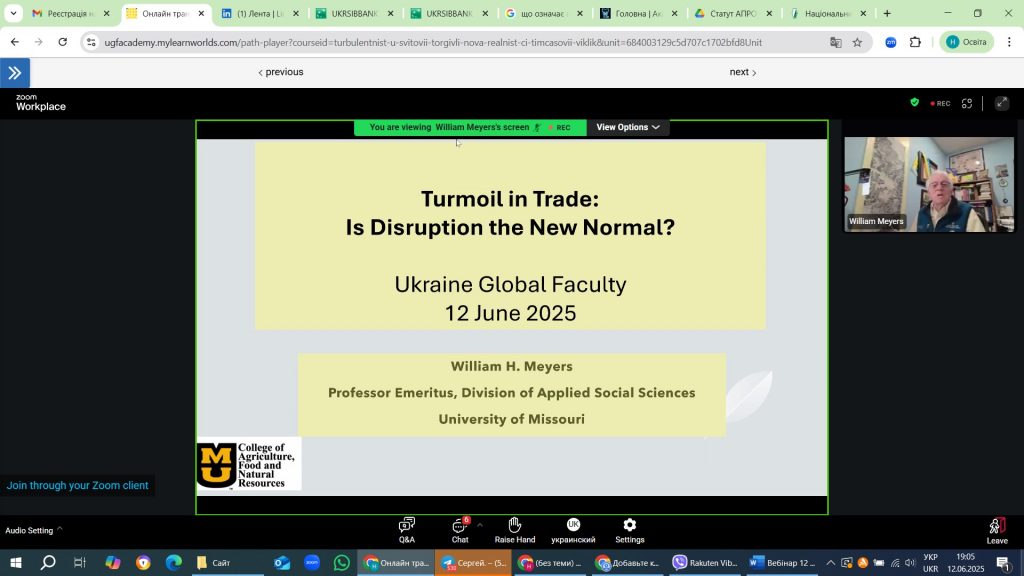Viewport: 1024px width, 576px height.
Task: Click Join through your Zoom client
Action: 77,486
